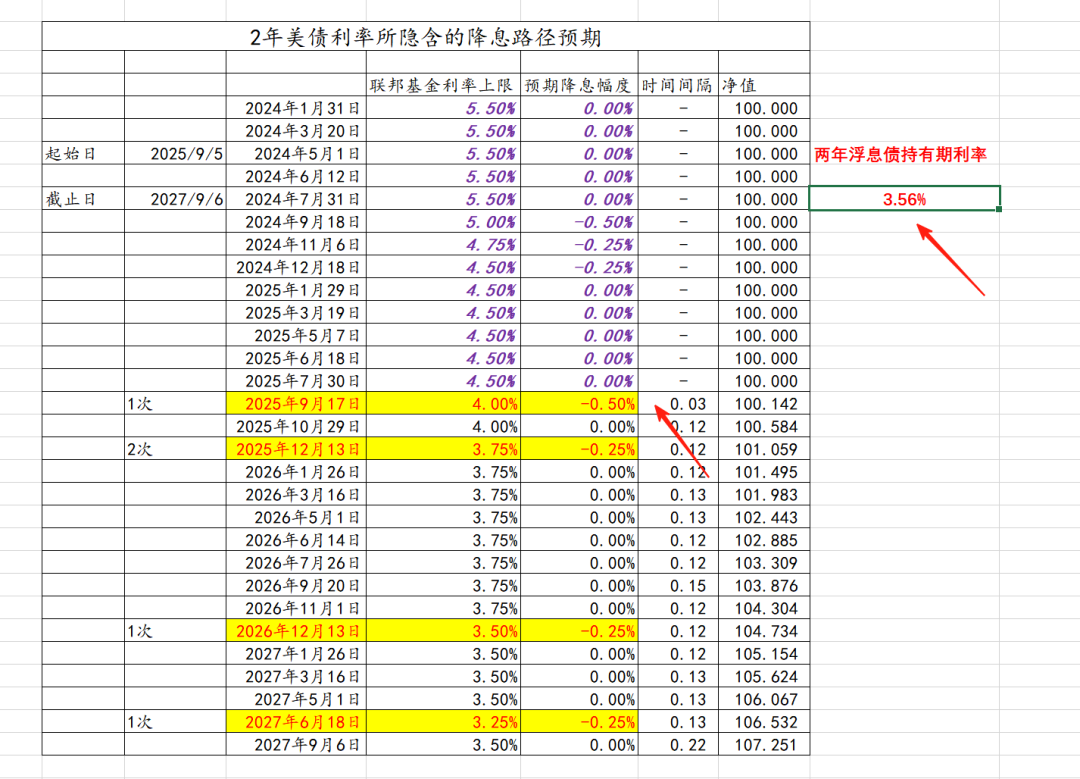Select the 净值 header cell
This screenshot has height=779, width=1080.
point(763,86)
